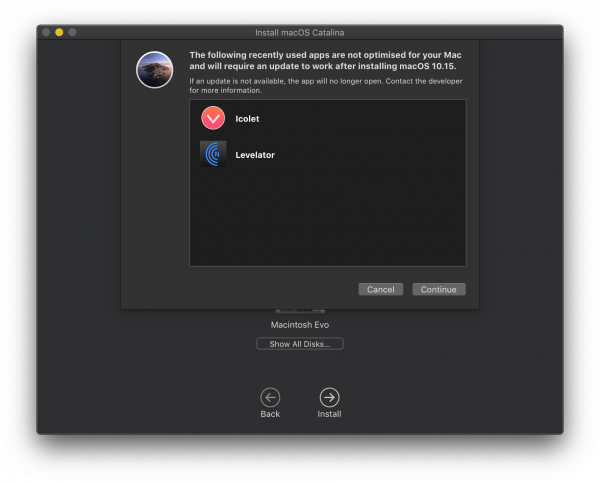Click the Back label text
Screen dimensions: 600x483
tap(270, 414)
